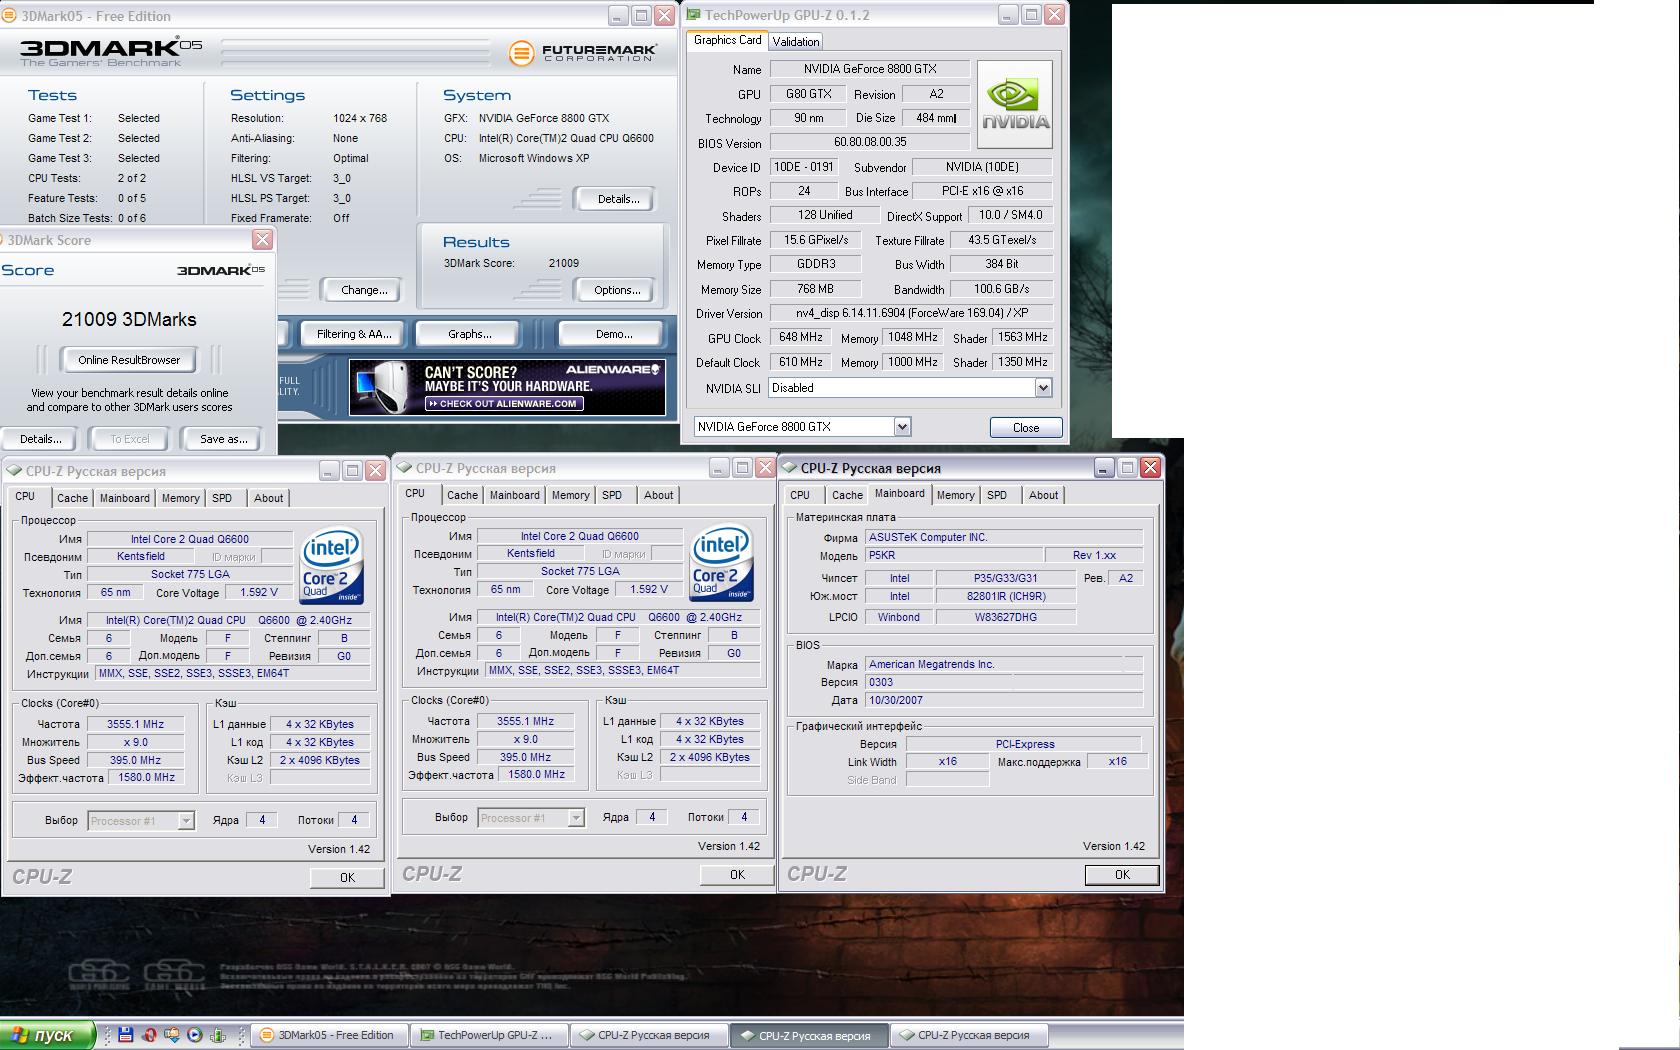Click Save as... in the Score window
This screenshot has height=1050, width=1680.
[x=223, y=439]
